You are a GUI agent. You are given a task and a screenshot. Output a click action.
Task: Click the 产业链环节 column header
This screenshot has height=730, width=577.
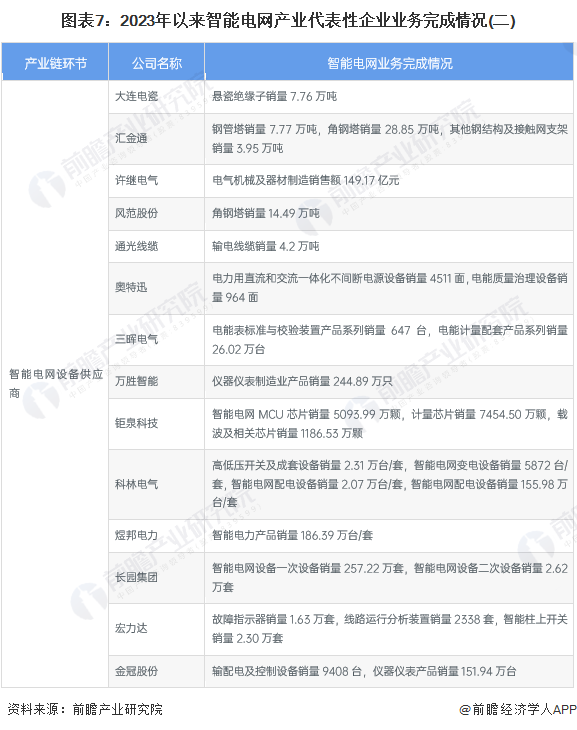point(55,62)
